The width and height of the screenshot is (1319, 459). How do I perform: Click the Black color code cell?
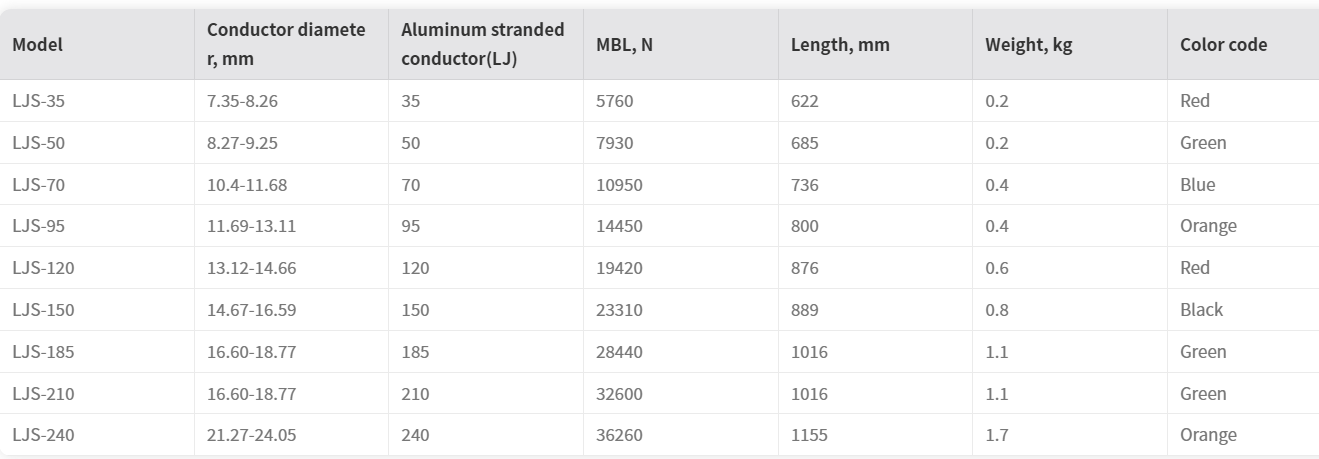tap(1201, 310)
